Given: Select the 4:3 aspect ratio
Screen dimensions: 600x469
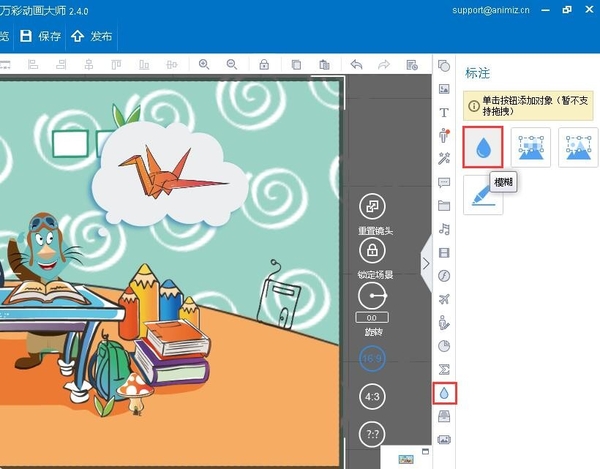Looking at the screenshot, I should click(372, 397).
